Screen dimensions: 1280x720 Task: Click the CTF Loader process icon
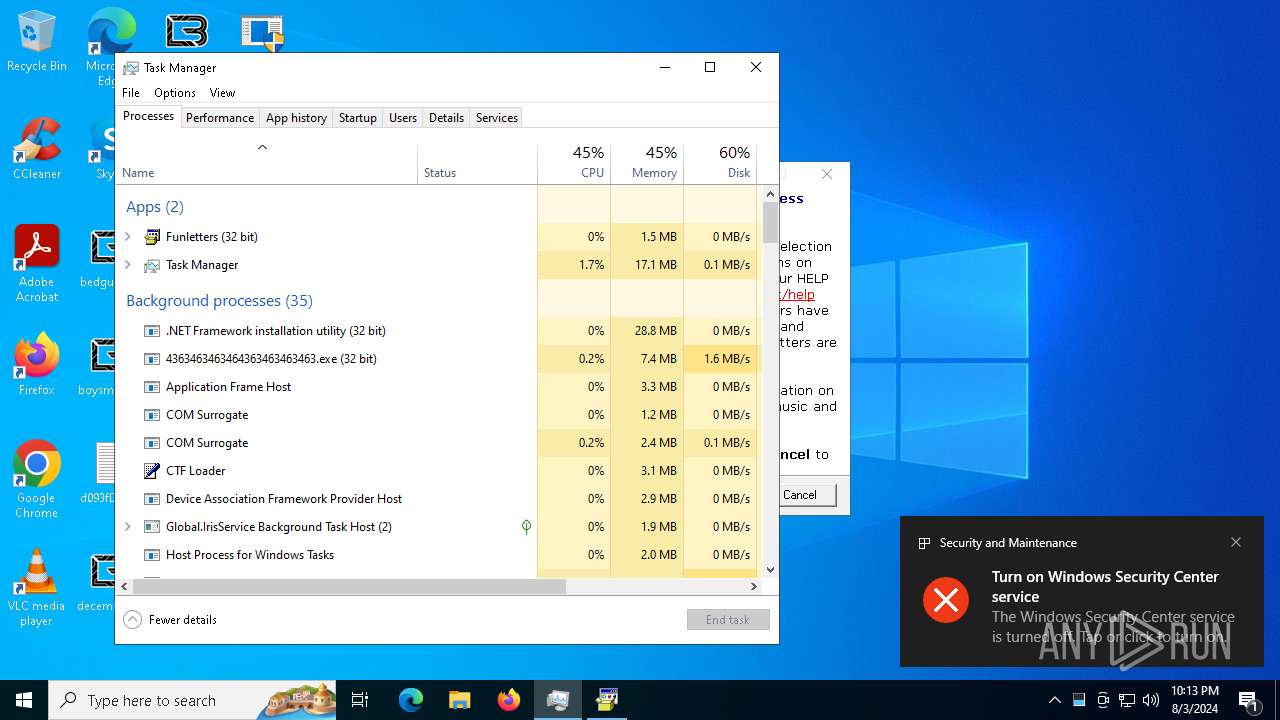pyautogui.click(x=152, y=471)
